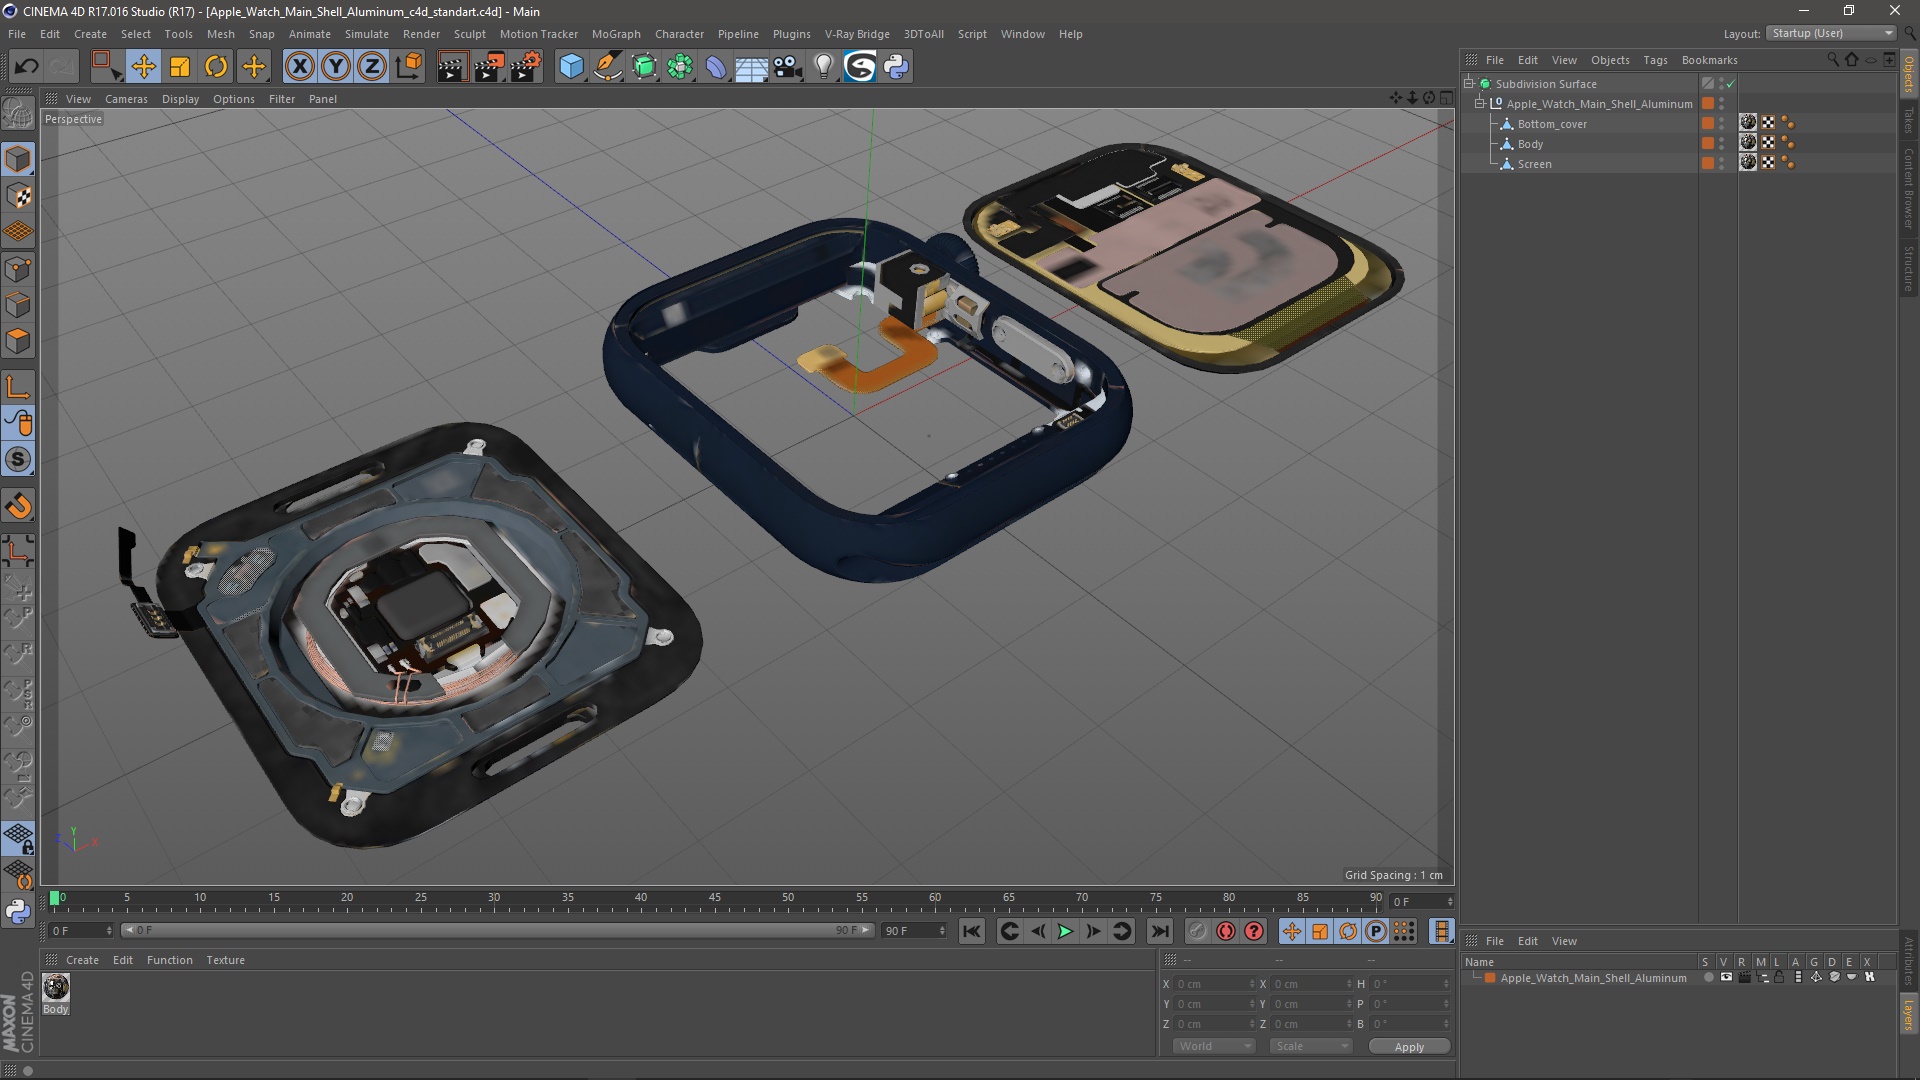
Task: Add a Light object
Action: 824,67
